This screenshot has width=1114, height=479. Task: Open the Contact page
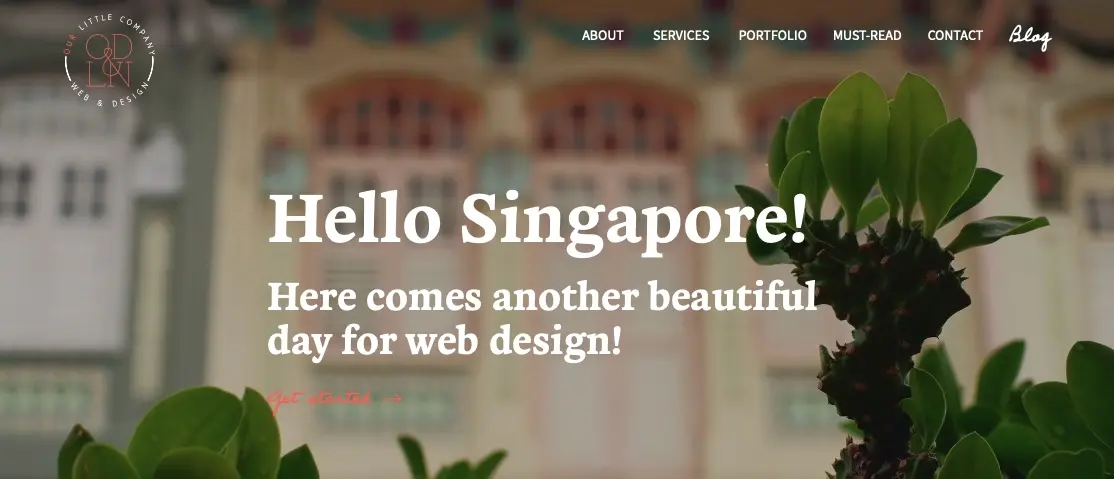pos(955,36)
